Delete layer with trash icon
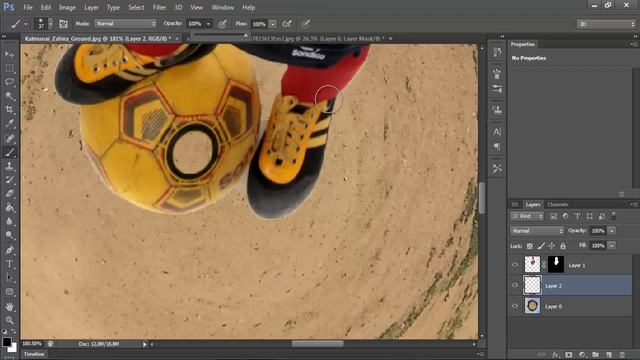Screen dimensions: 640x360 [622, 355]
